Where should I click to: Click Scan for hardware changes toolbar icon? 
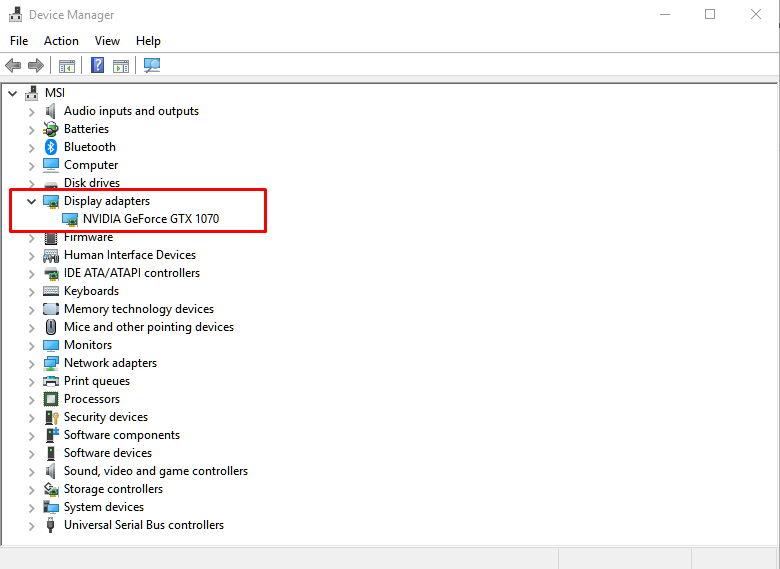coord(152,65)
